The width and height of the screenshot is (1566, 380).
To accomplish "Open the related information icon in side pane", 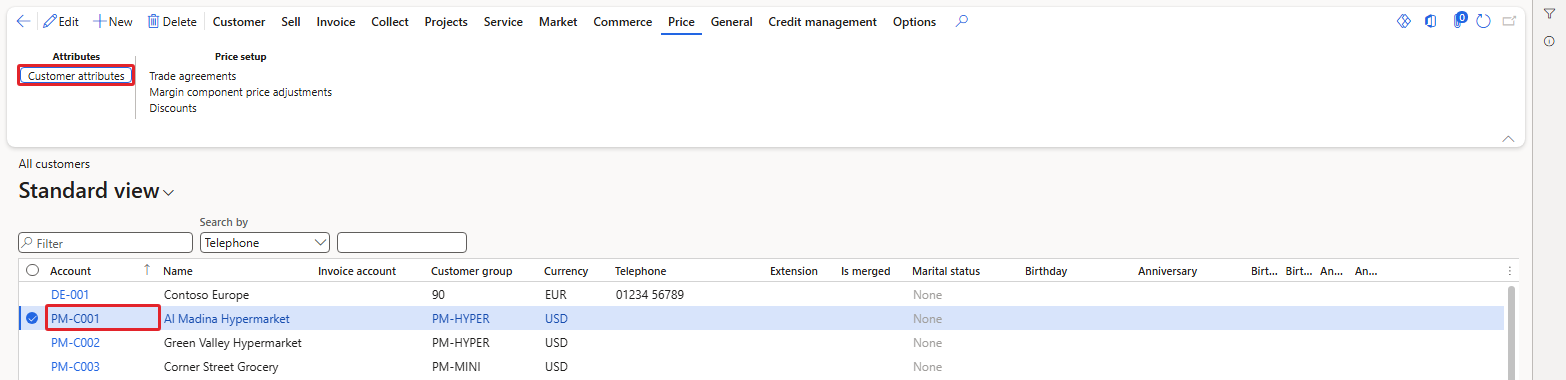I will (x=1549, y=41).
